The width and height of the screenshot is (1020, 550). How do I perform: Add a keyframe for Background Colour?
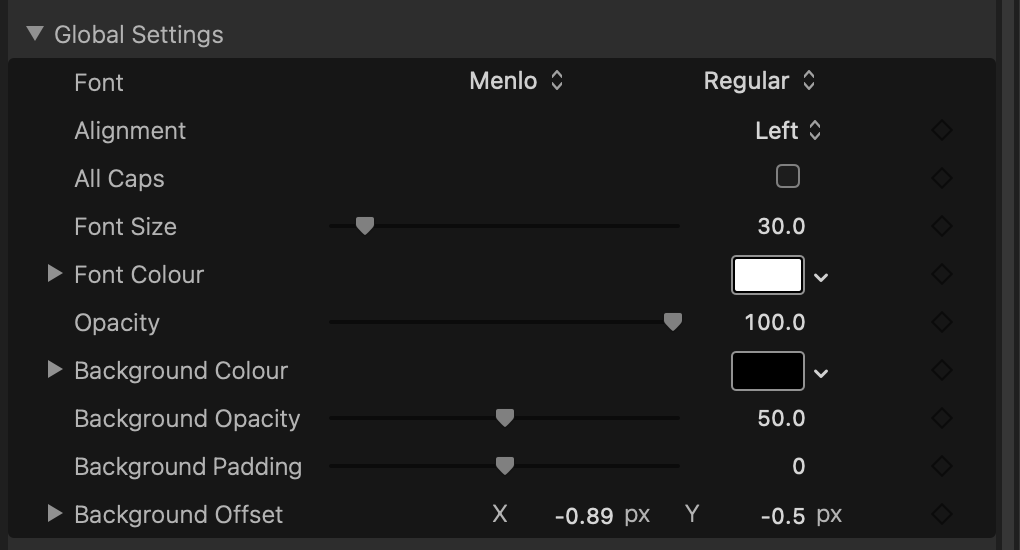[941, 371]
